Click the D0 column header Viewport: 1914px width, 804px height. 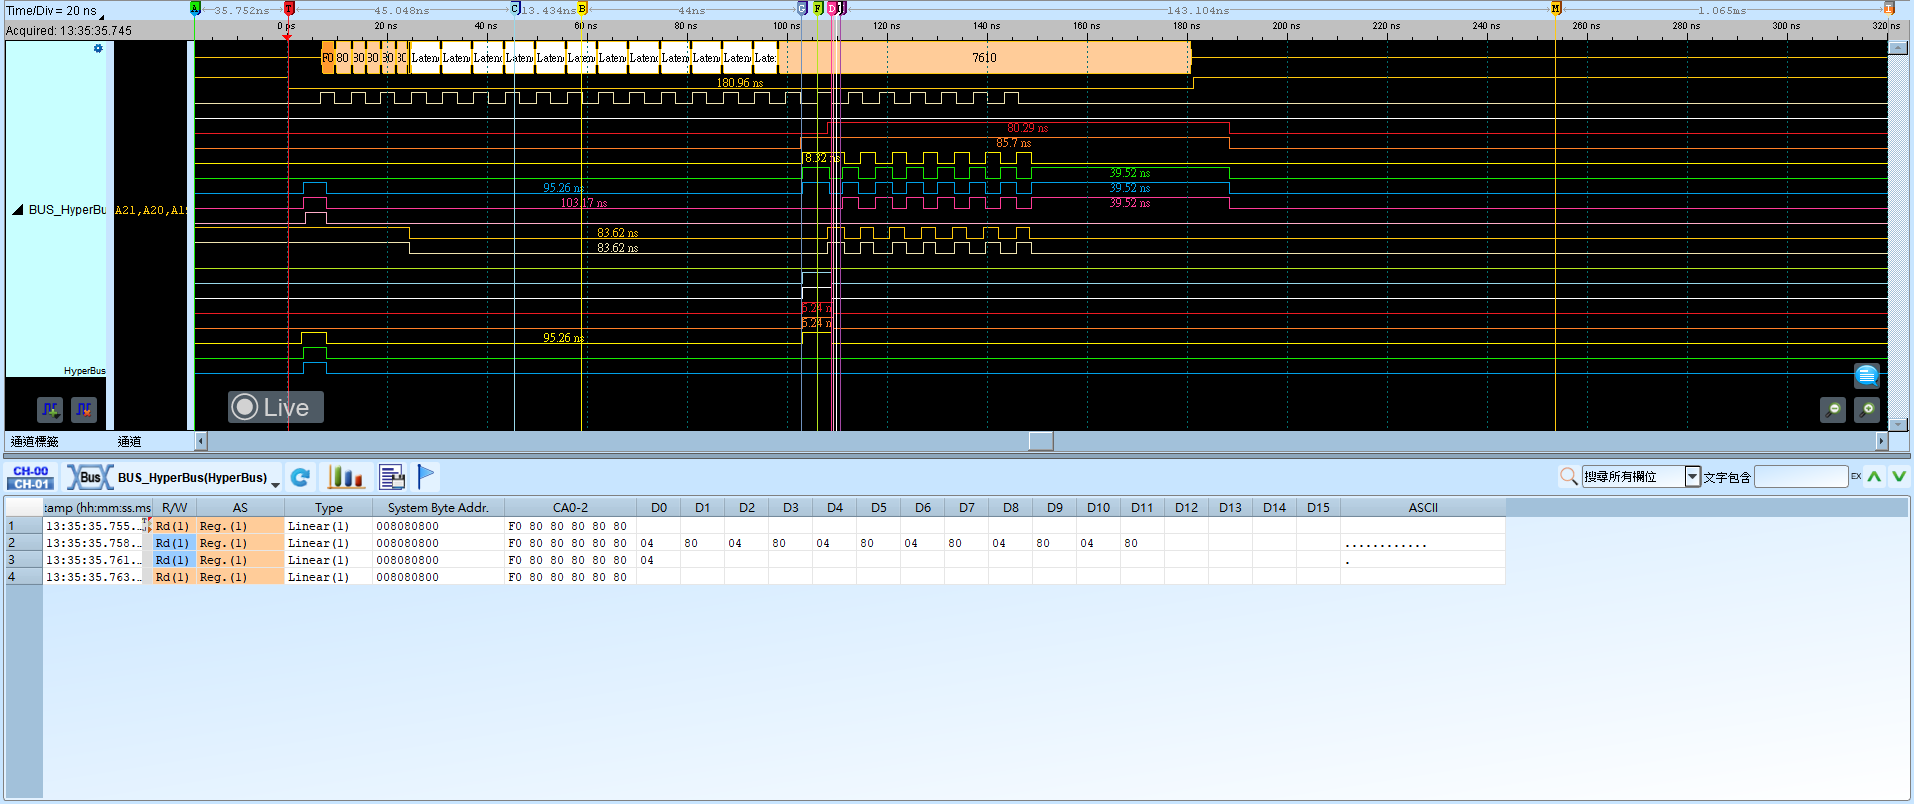pos(659,507)
